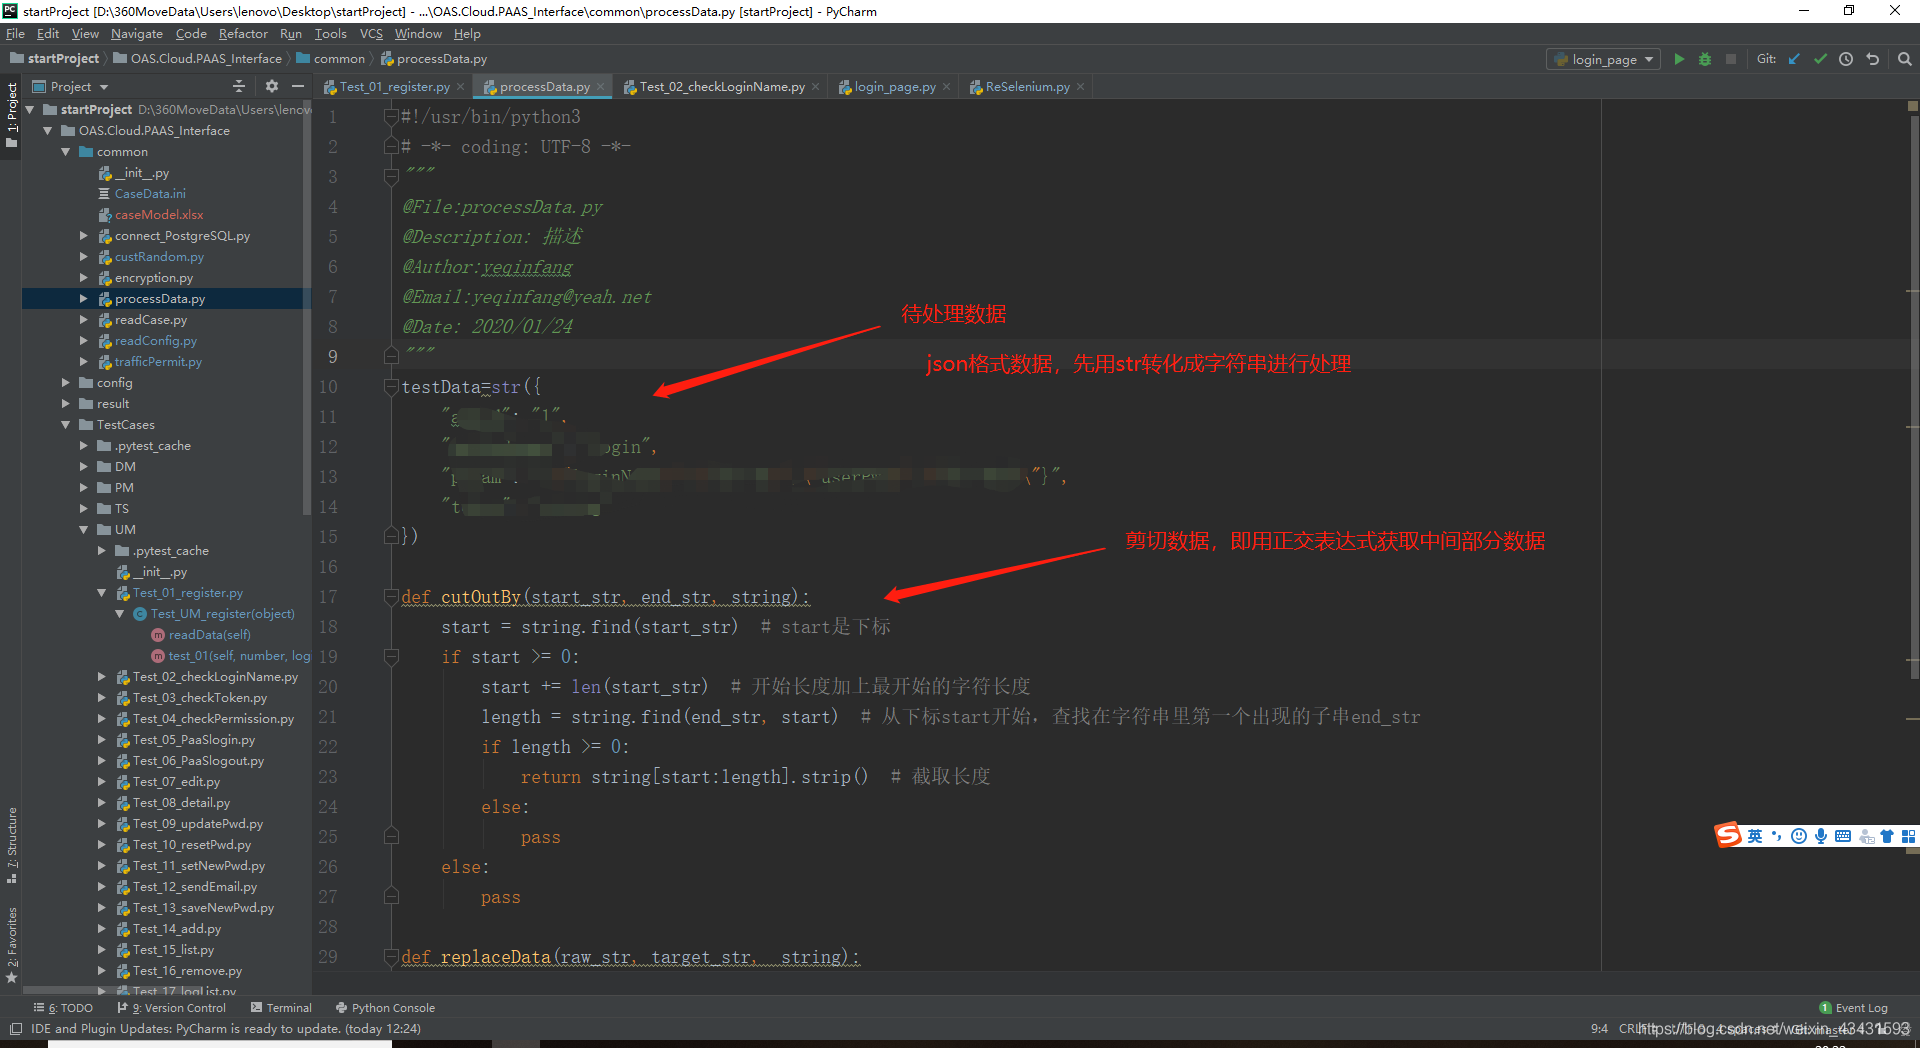Viewport: 1920px width, 1048px height.
Task: Open the Version Control tool window
Action: coord(172,1008)
